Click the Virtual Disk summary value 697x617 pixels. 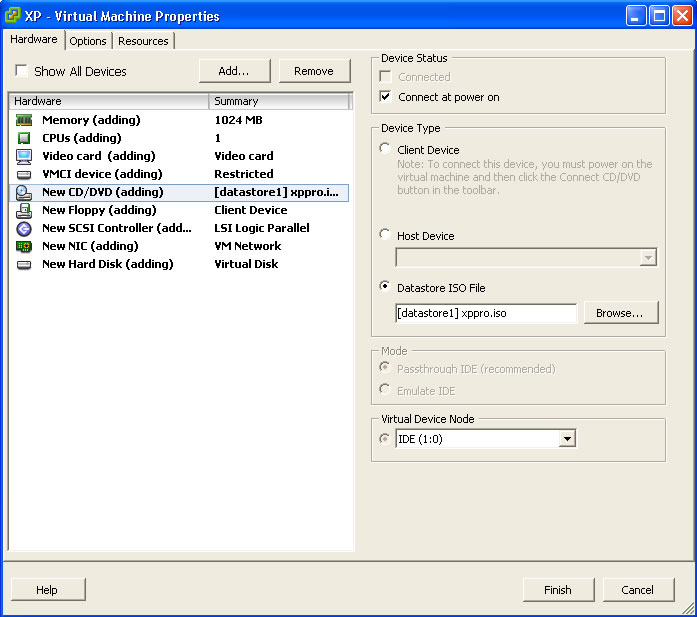click(x=246, y=264)
